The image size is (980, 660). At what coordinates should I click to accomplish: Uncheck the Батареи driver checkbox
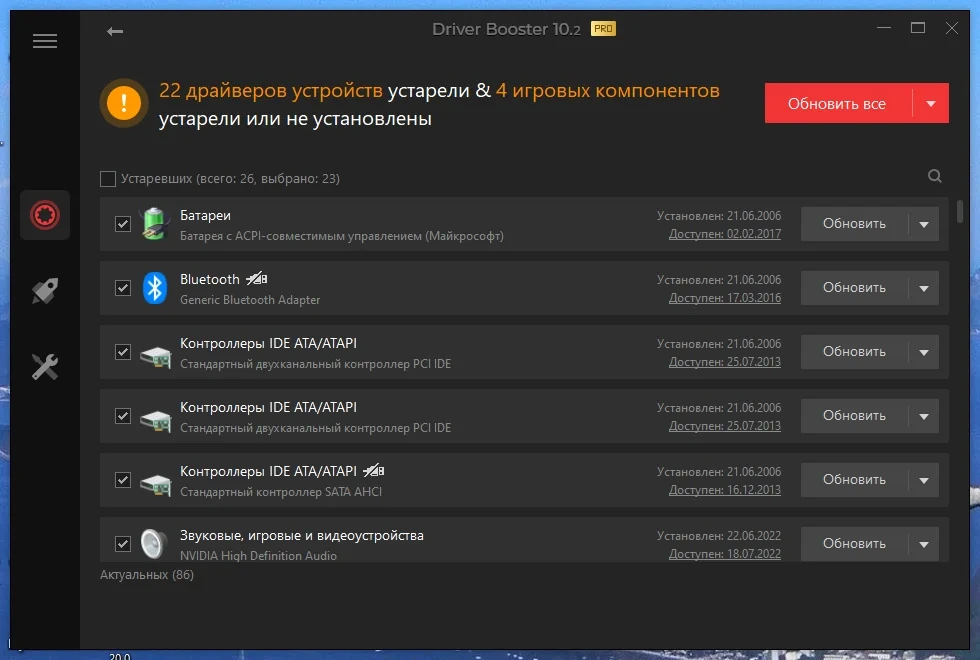(x=123, y=224)
